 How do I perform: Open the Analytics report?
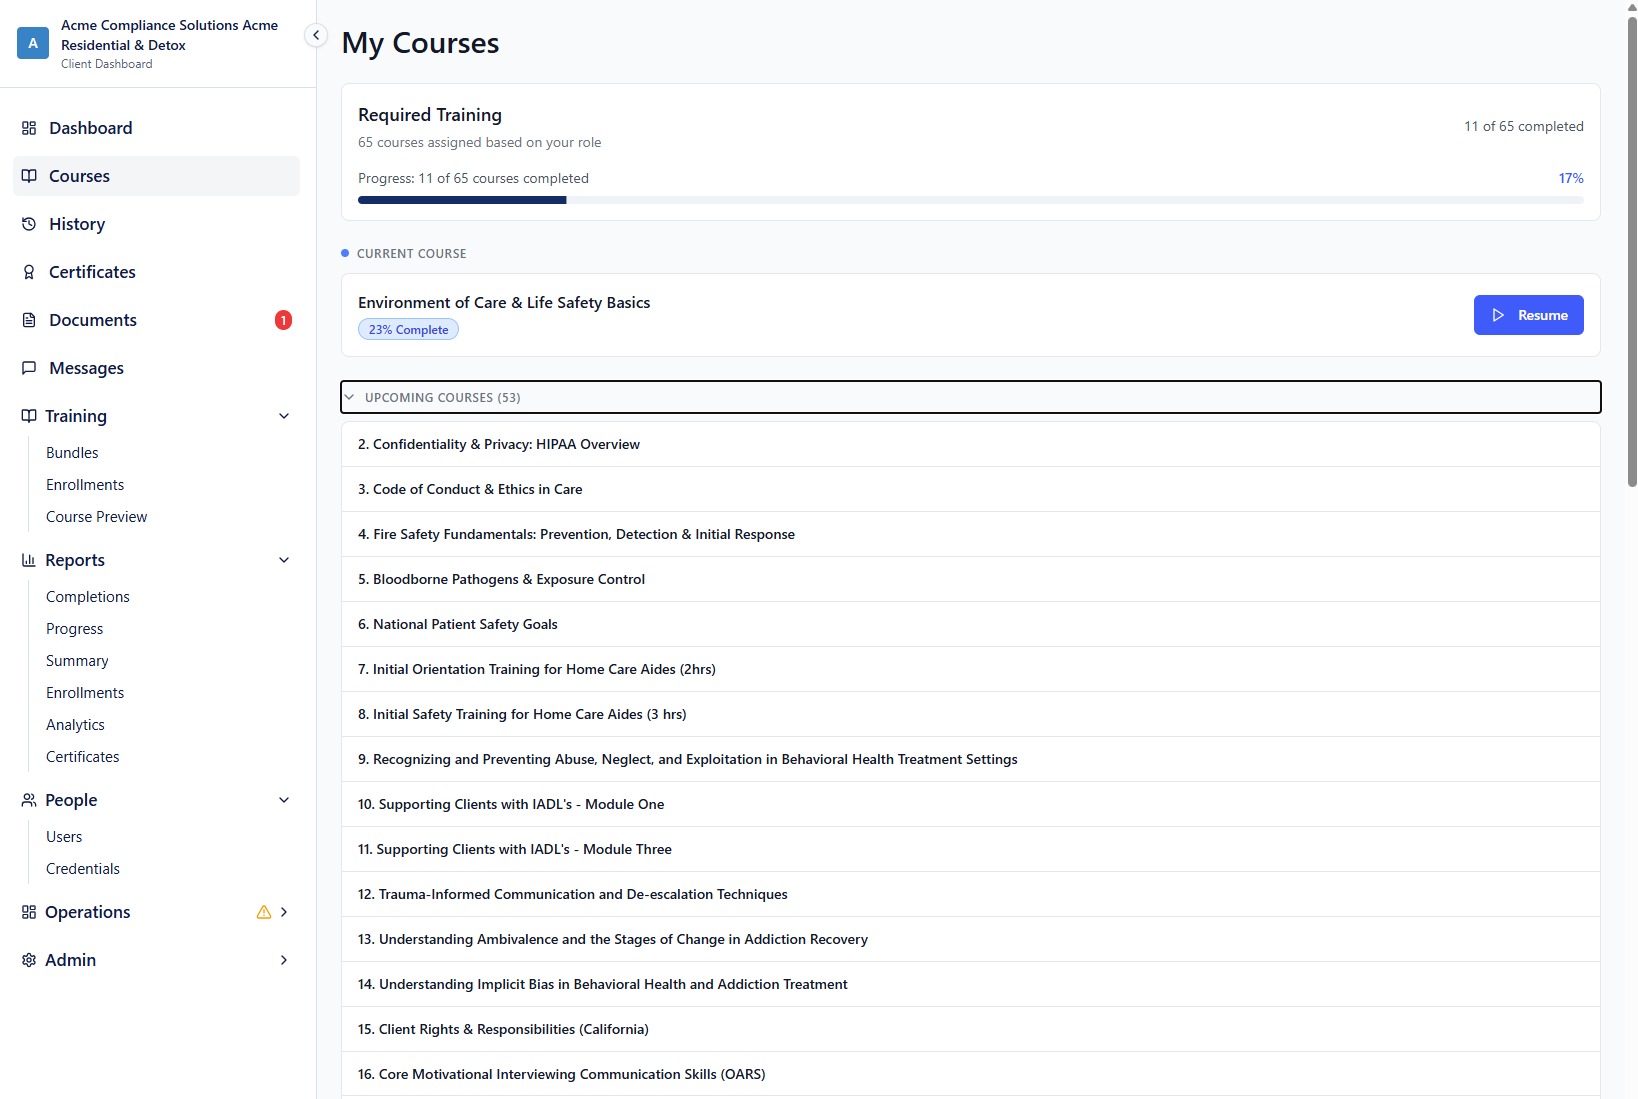(75, 725)
